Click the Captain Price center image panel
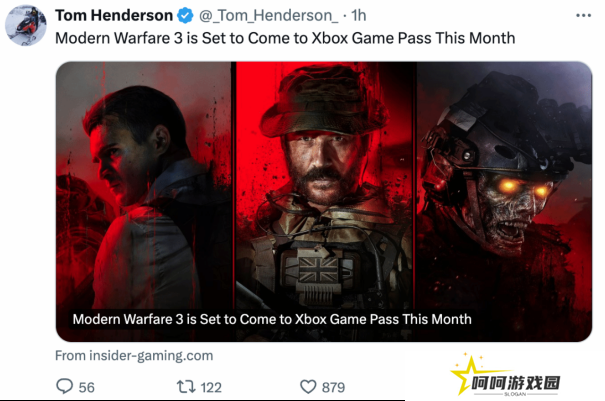 click(x=324, y=185)
